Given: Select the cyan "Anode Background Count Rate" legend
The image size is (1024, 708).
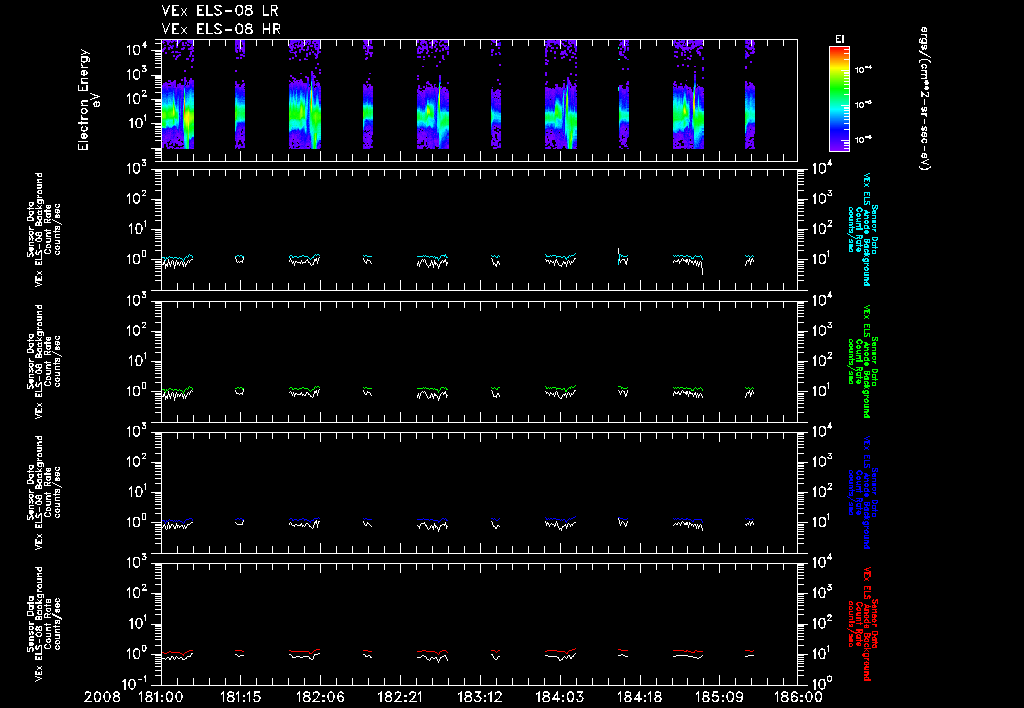Looking at the screenshot, I should [863, 229].
